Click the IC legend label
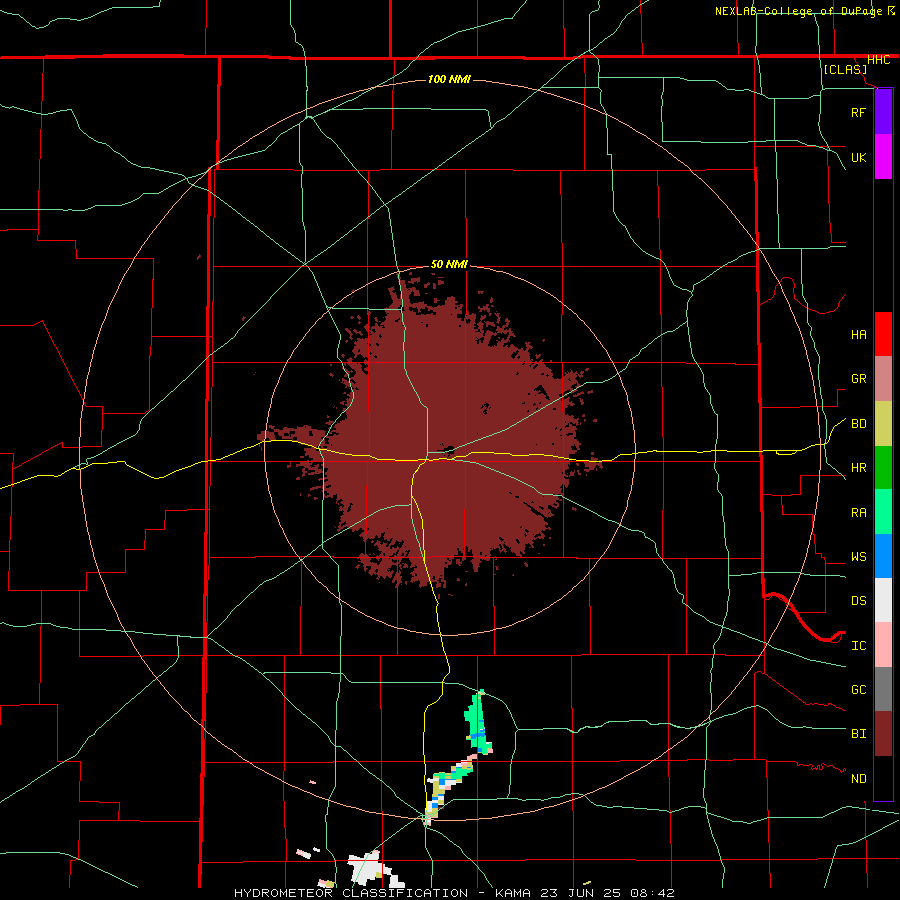The image size is (900, 900). point(858,646)
